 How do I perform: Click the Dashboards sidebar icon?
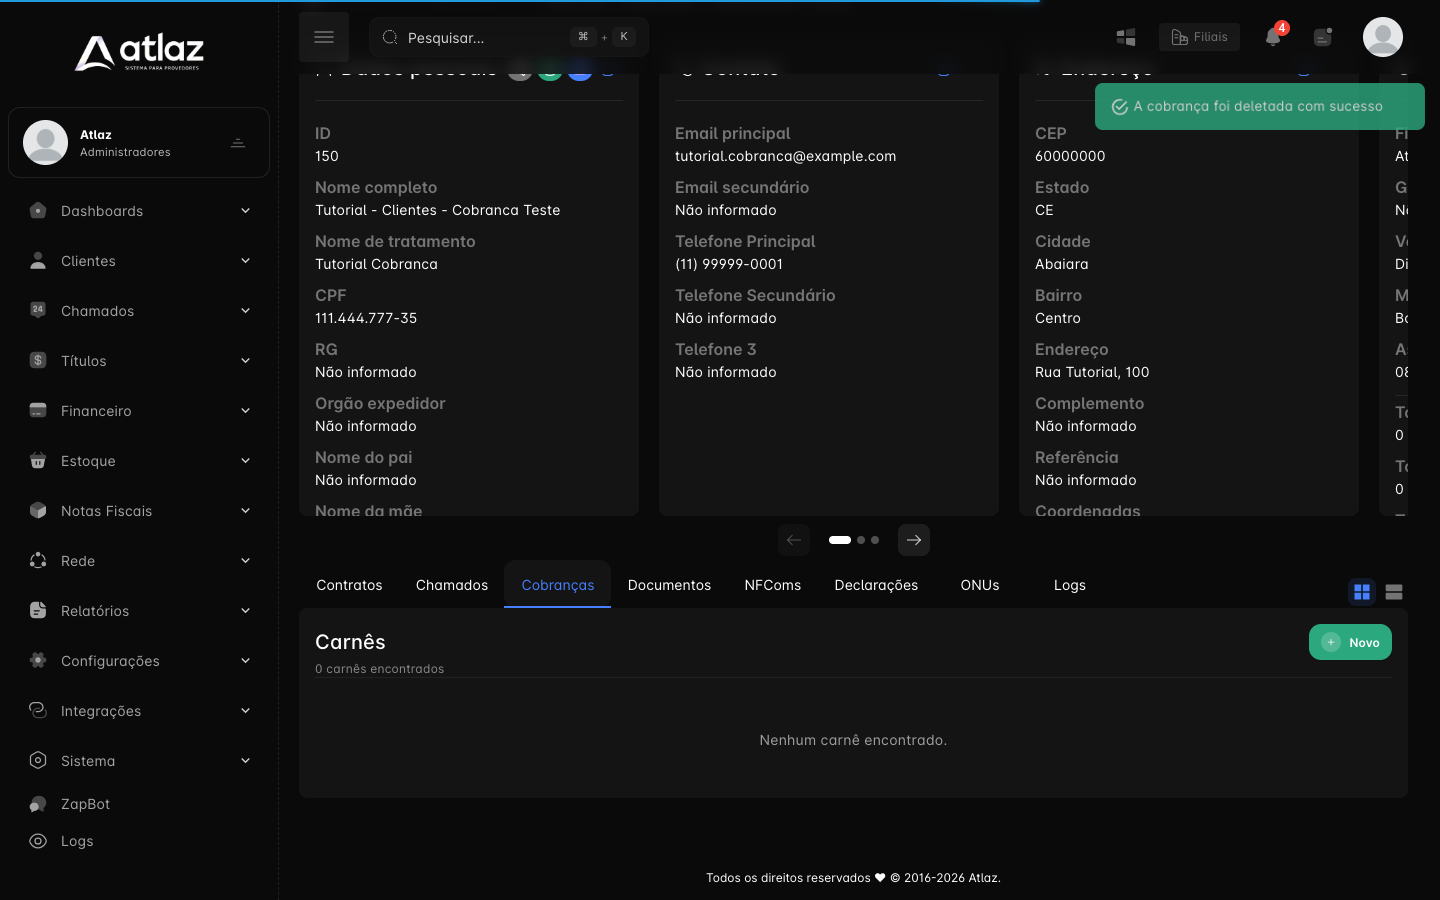click(38, 211)
